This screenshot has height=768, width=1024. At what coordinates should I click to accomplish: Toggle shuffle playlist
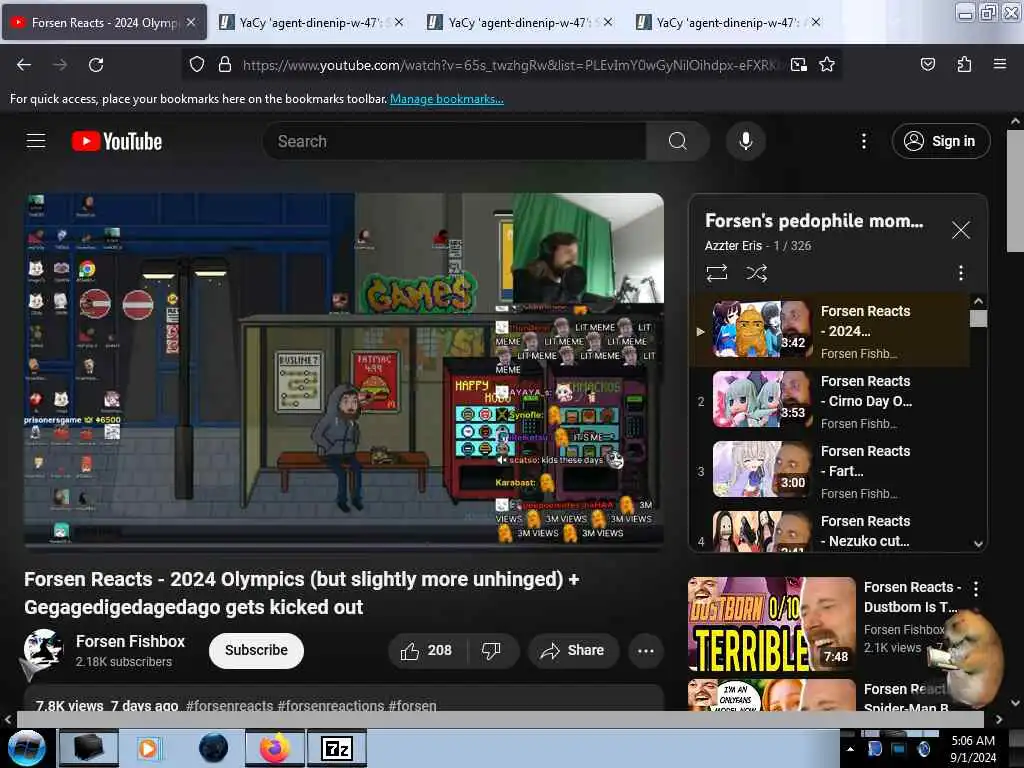[756, 273]
